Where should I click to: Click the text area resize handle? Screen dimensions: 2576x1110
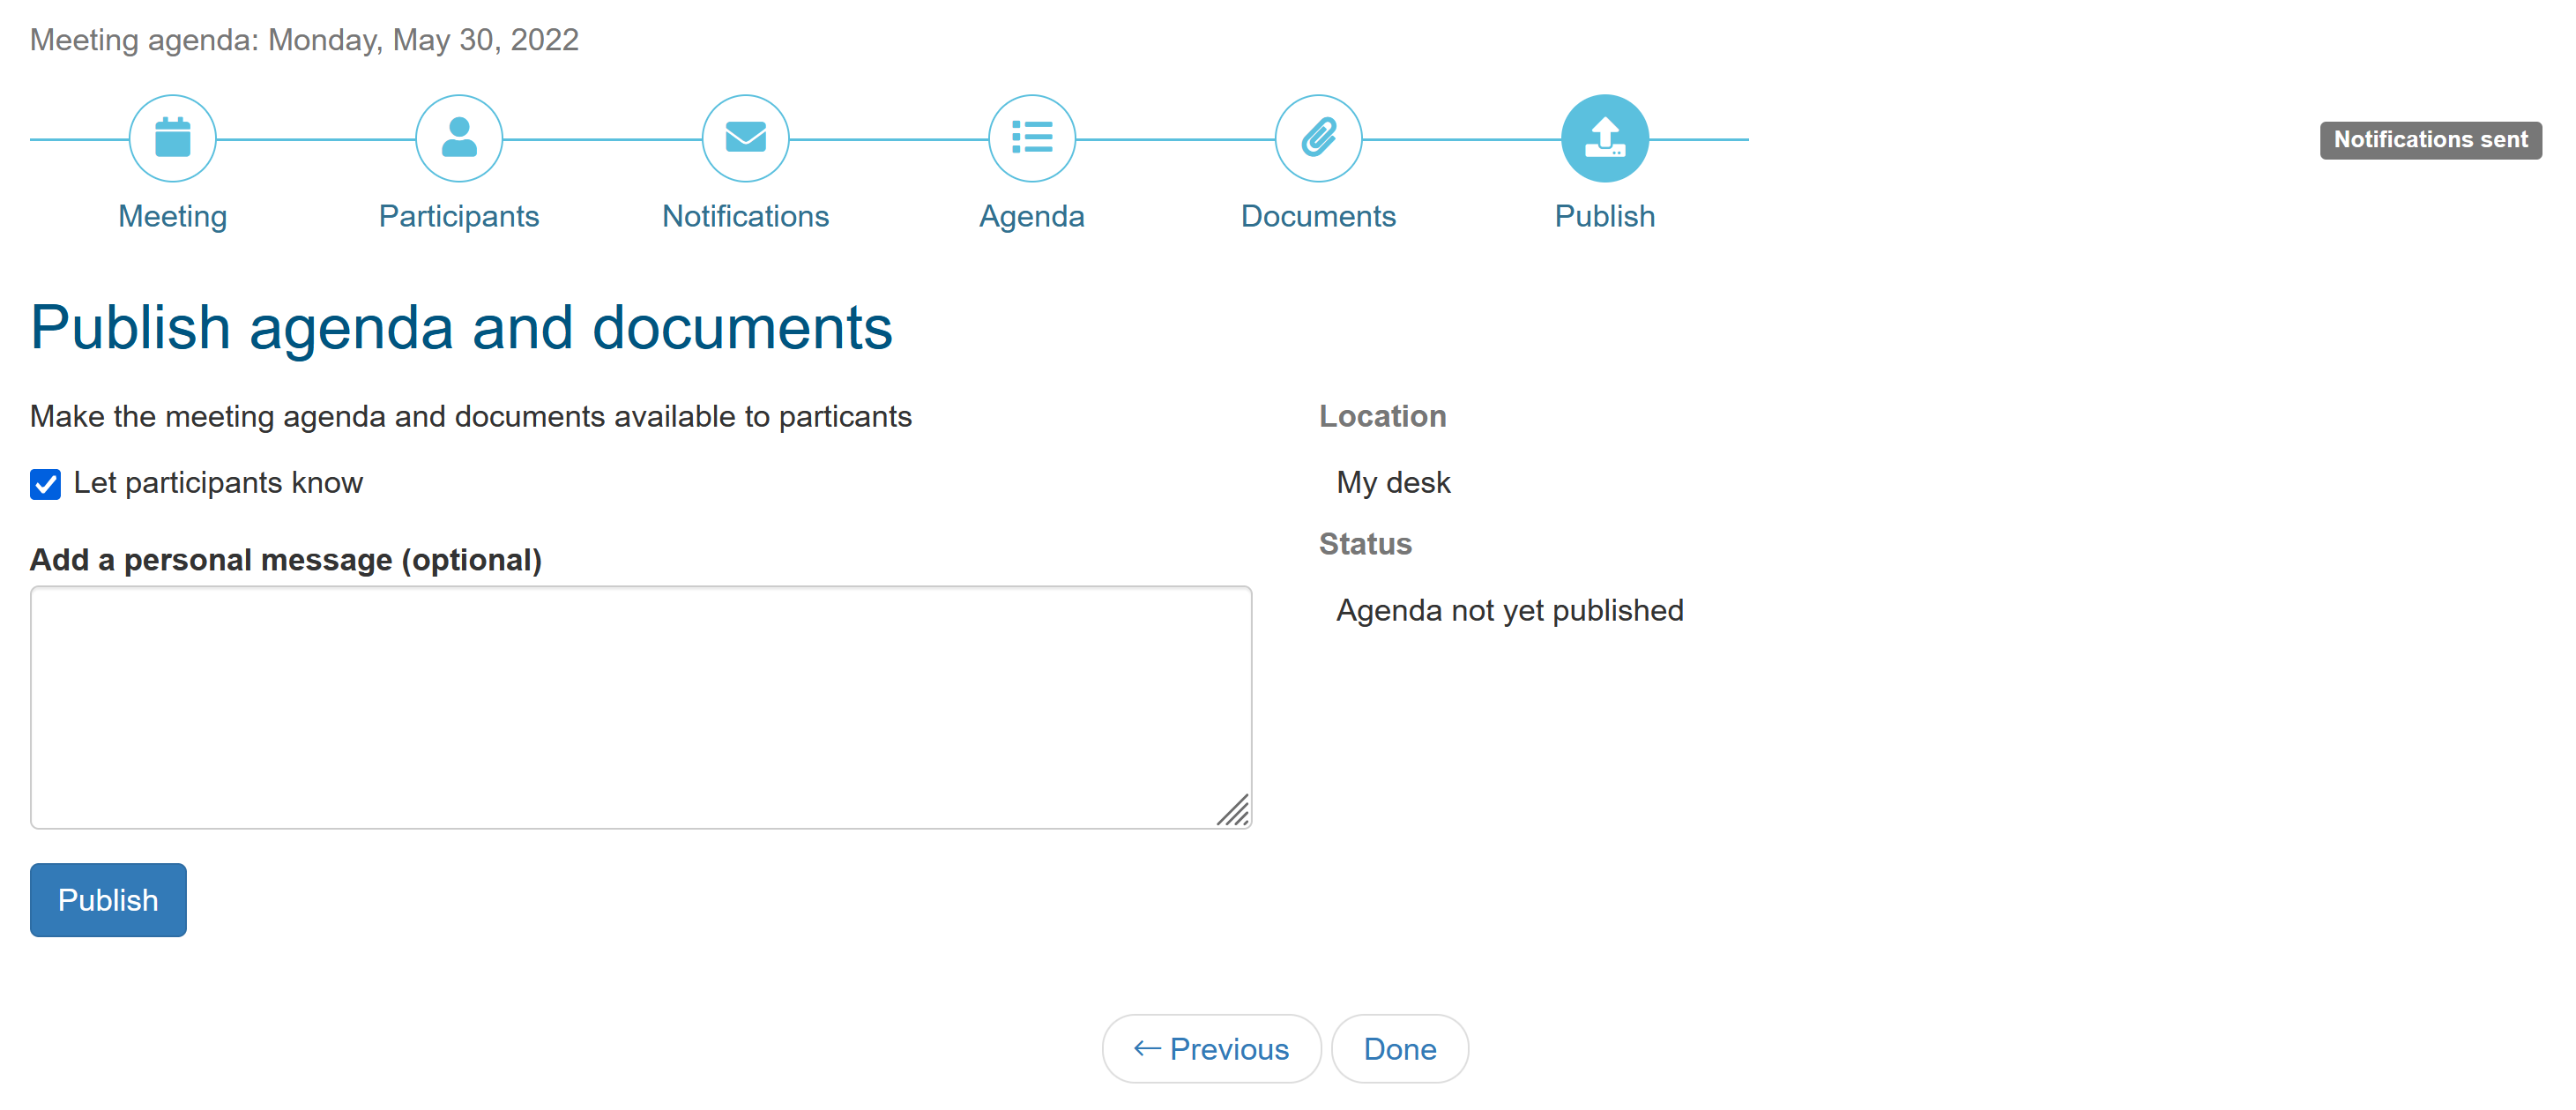pos(1234,811)
